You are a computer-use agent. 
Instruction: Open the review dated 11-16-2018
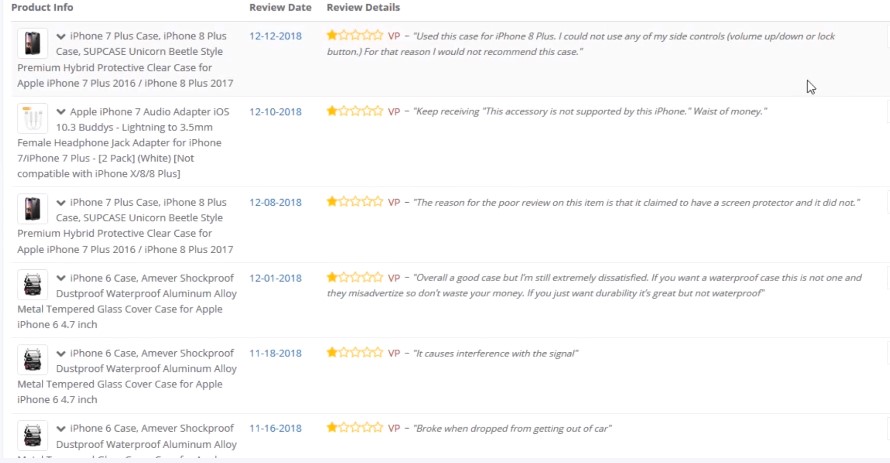275,428
